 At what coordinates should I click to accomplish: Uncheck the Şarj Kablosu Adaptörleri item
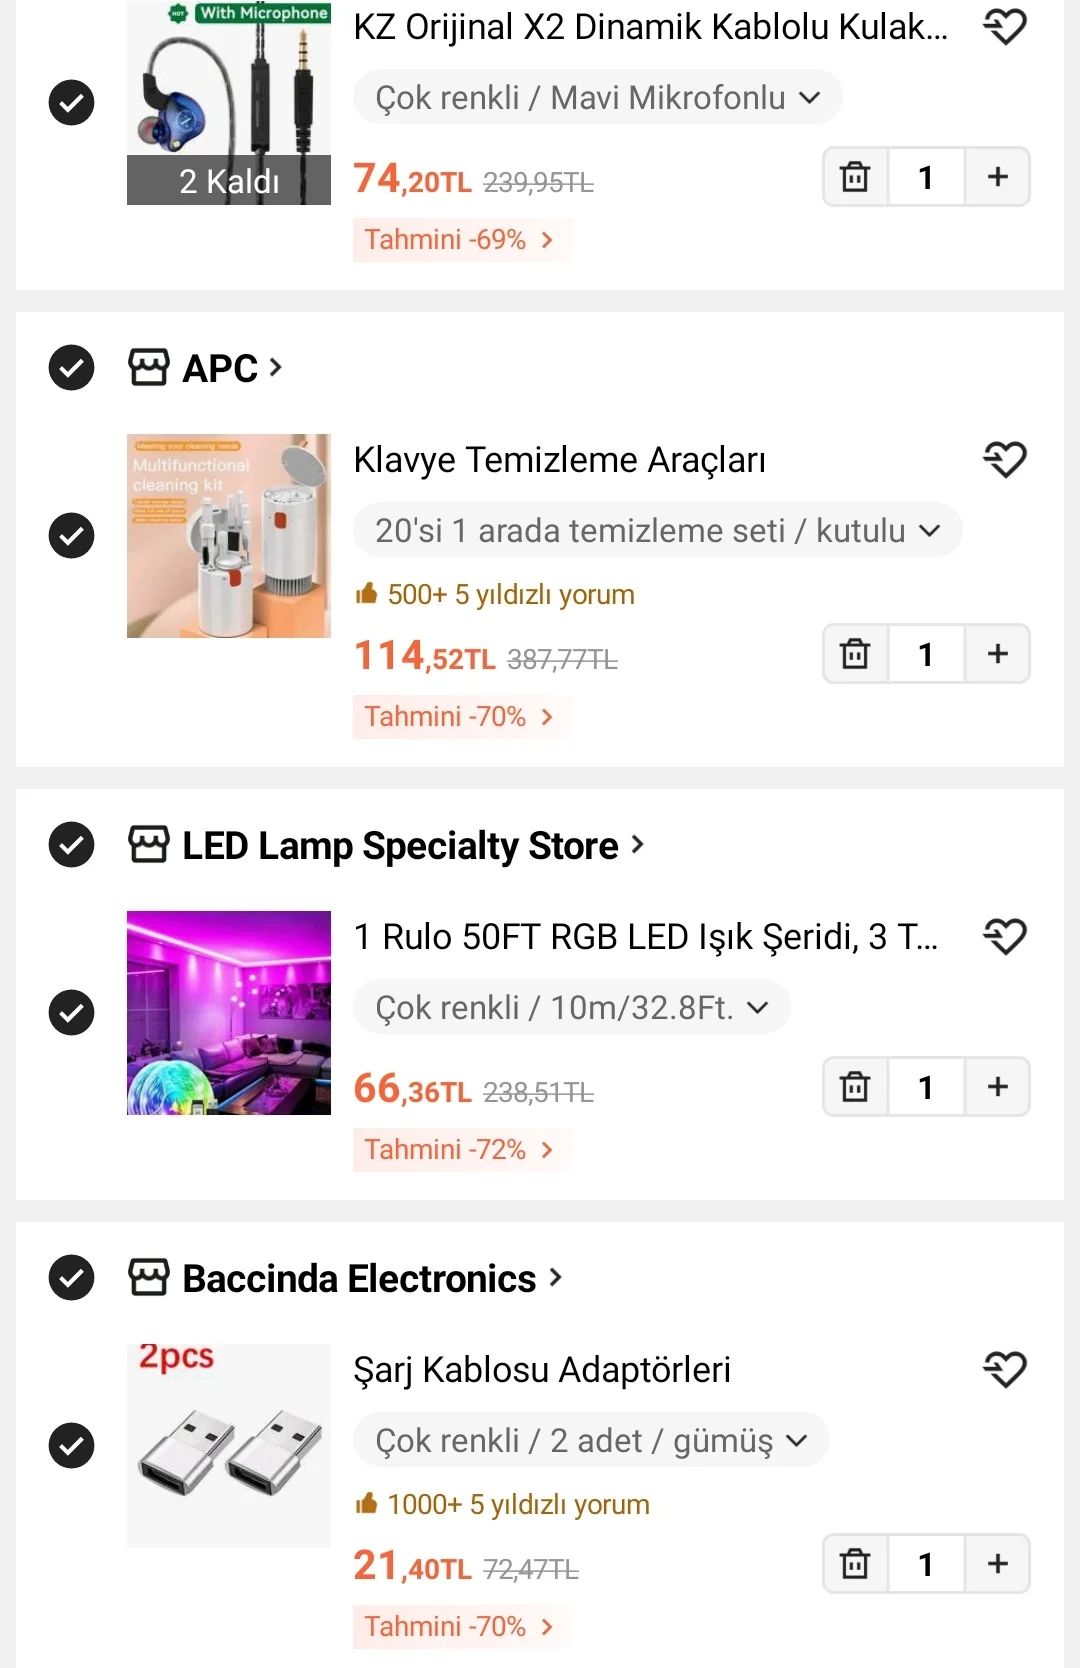(71, 1445)
